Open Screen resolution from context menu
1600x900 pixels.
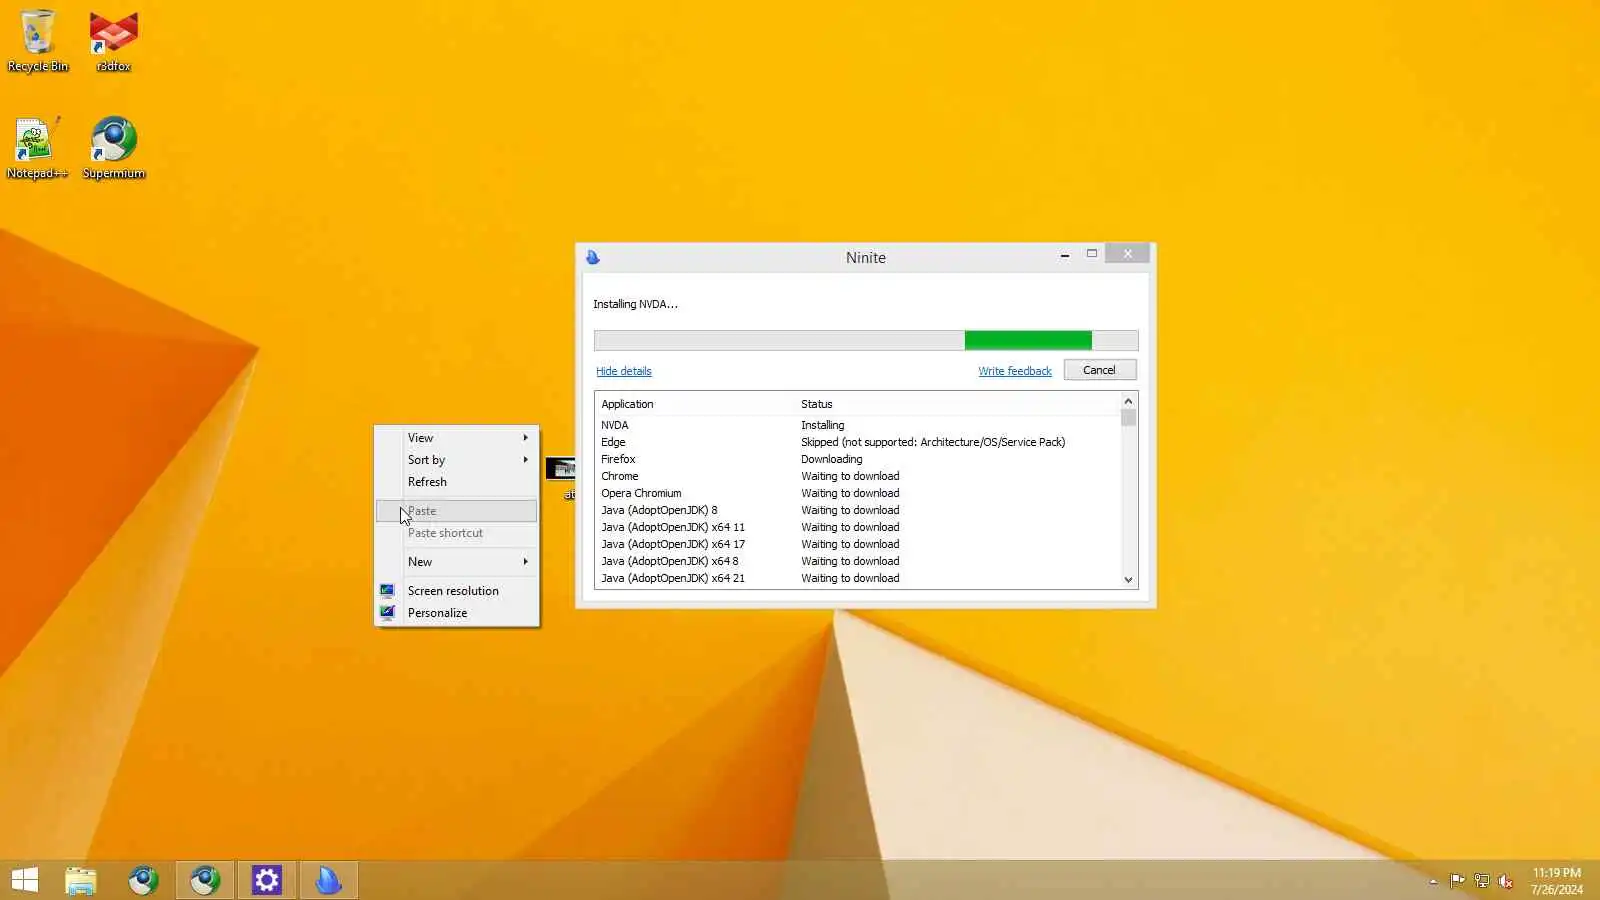tap(457, 591)
